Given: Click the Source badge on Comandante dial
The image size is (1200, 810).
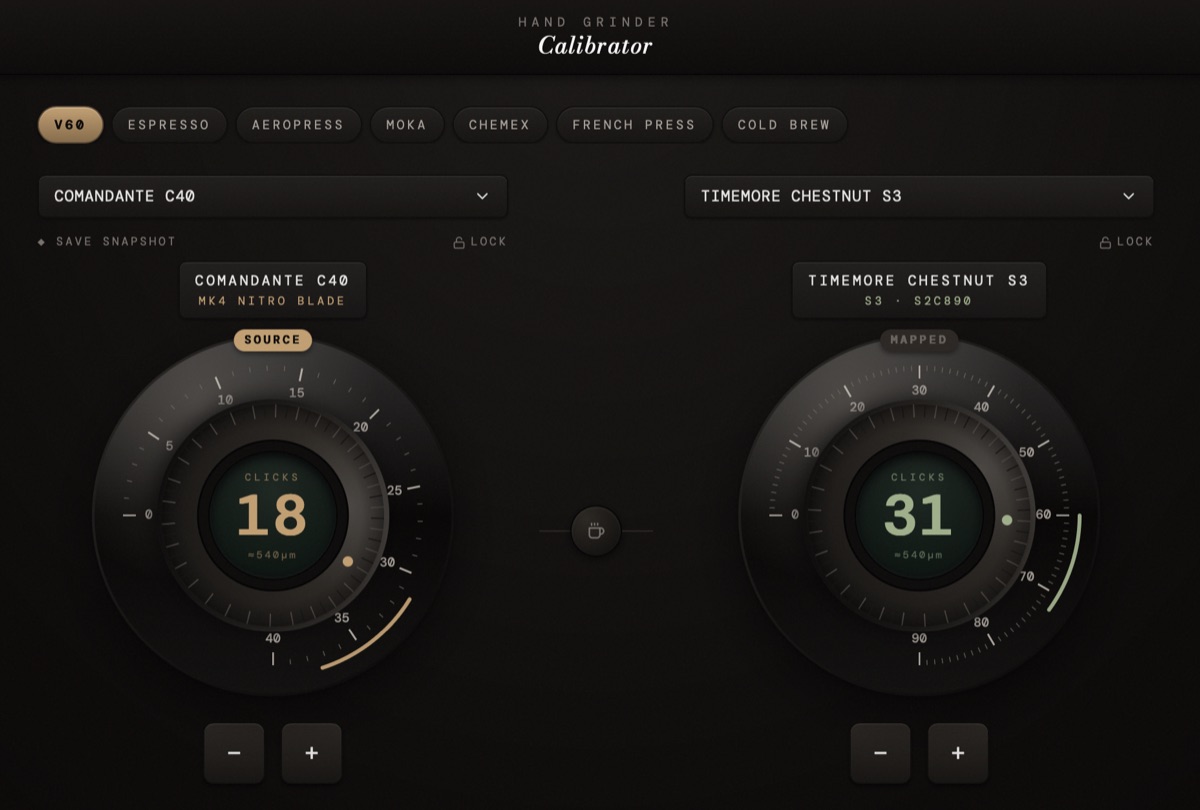Looking at the screenshot, I should pyautogui.click(x=273, y=340).
